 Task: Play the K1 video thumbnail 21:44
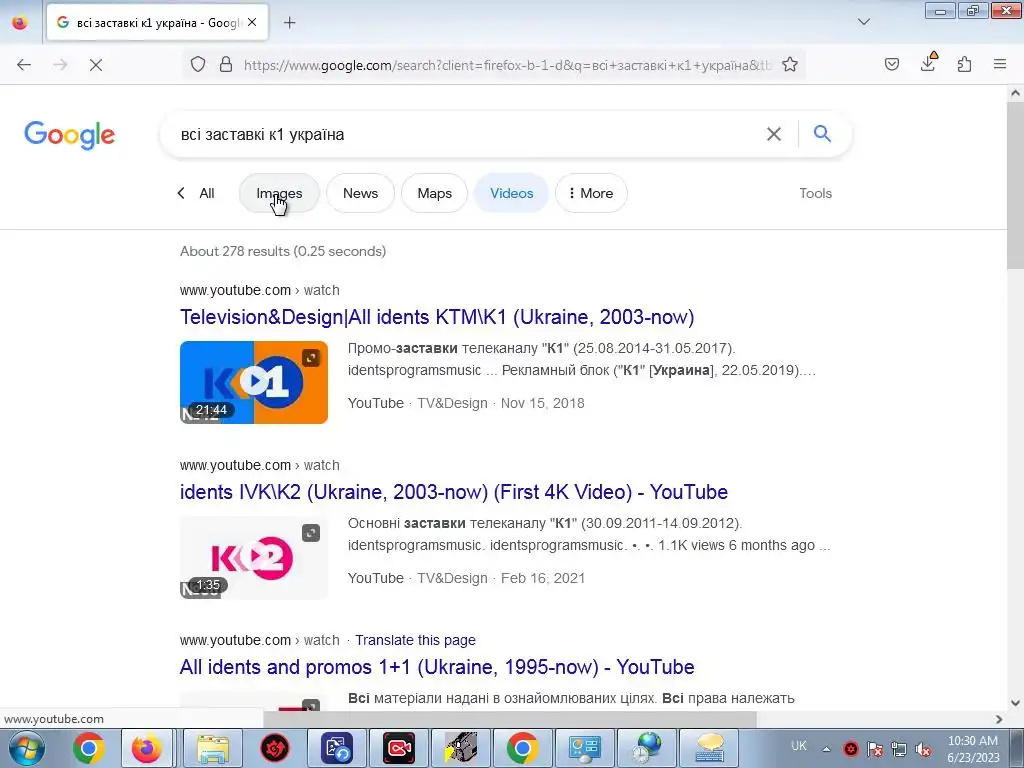253,382
